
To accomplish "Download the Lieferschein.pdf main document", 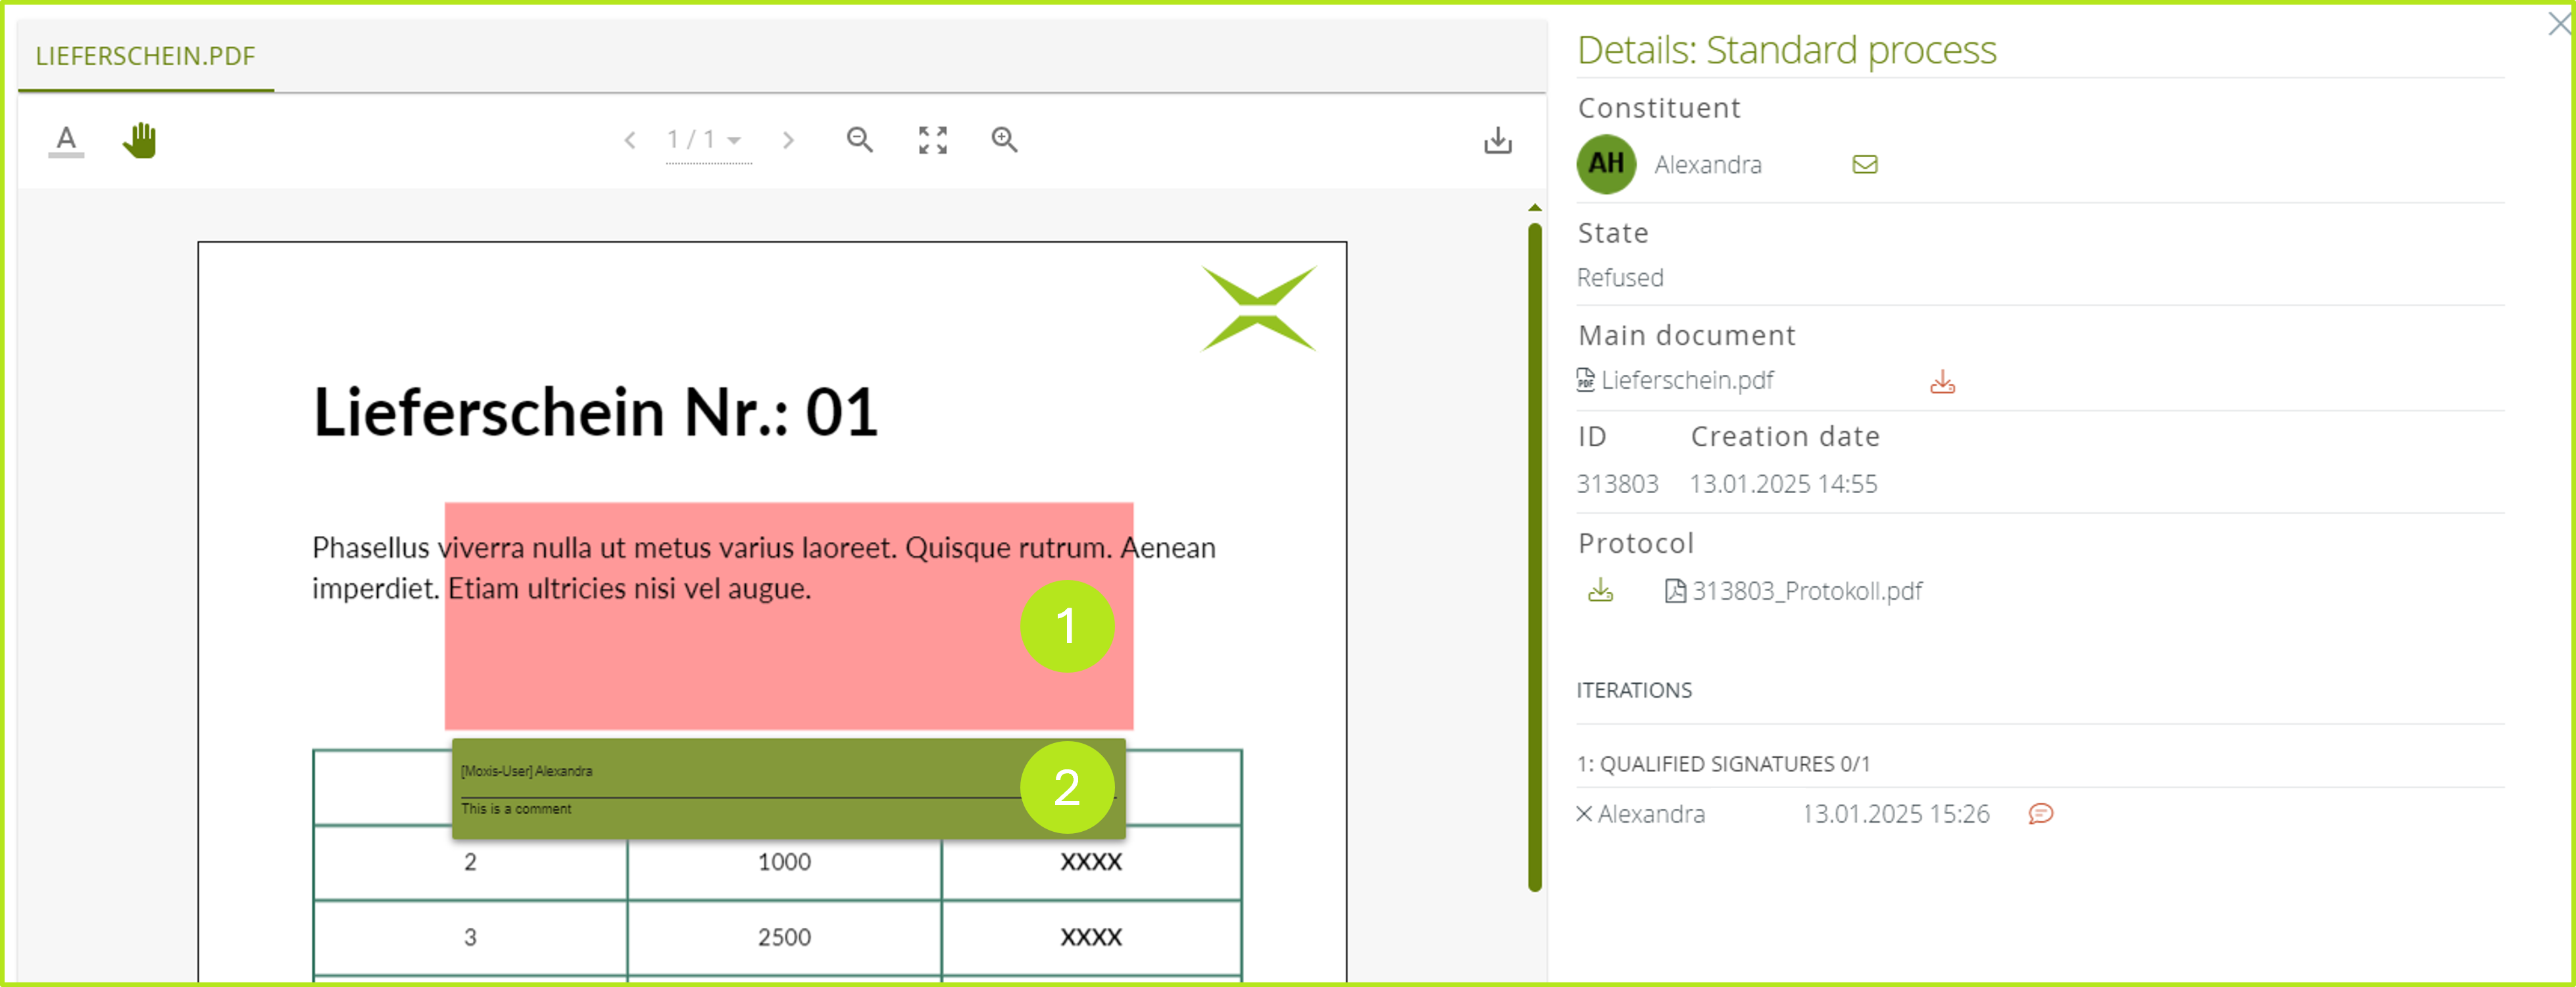I will tap(1942, 382).
